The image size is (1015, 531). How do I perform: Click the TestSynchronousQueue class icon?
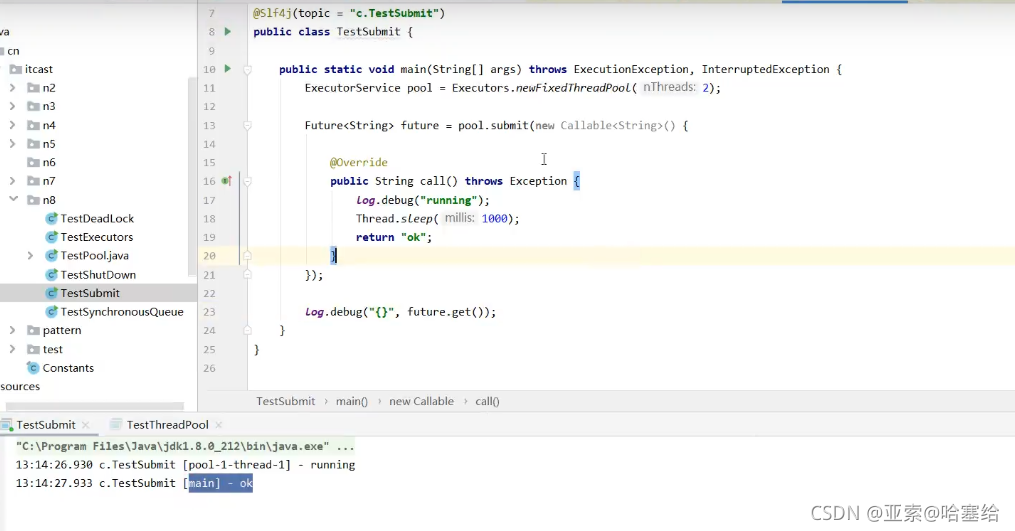point(52,312)
